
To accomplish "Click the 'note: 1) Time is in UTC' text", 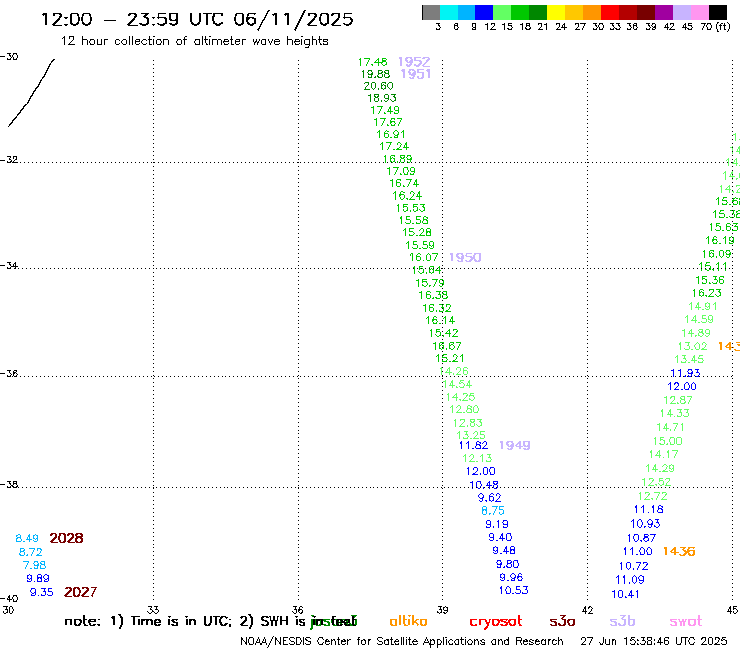I will [148, 621].
